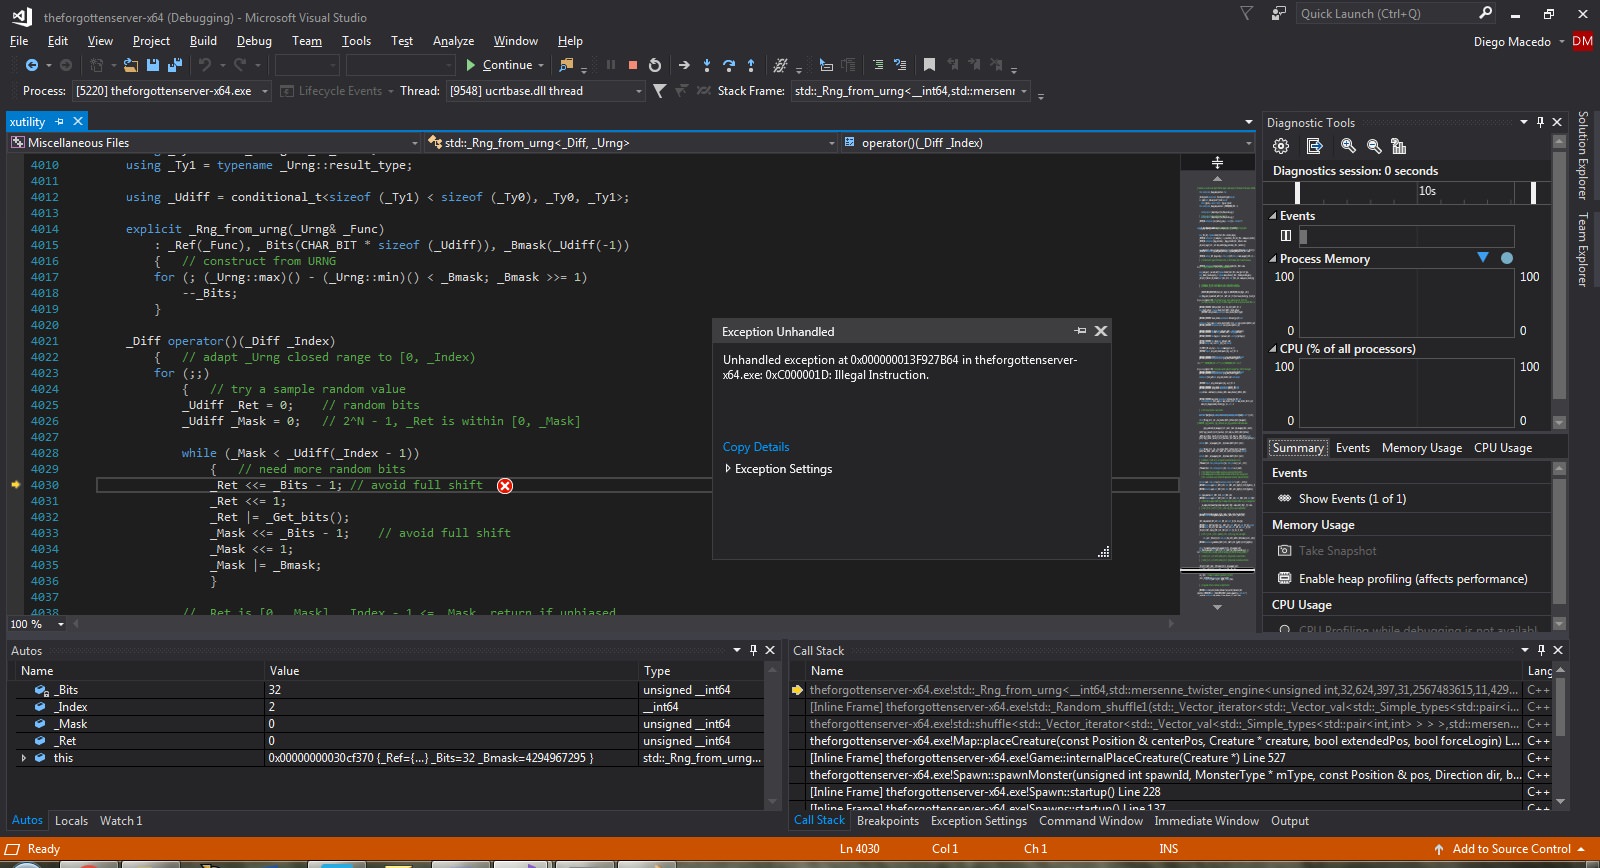Open the Analyze menu

pos(453,41)
